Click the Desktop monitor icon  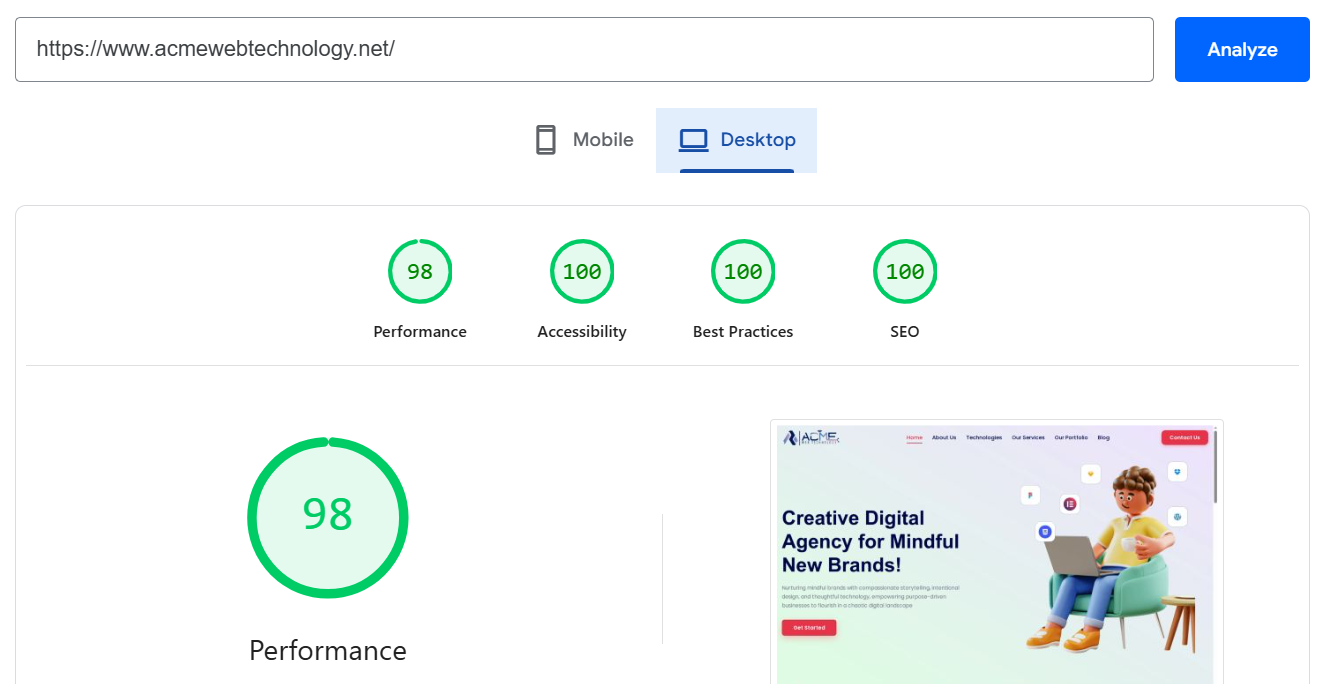(x=693, y=139)
